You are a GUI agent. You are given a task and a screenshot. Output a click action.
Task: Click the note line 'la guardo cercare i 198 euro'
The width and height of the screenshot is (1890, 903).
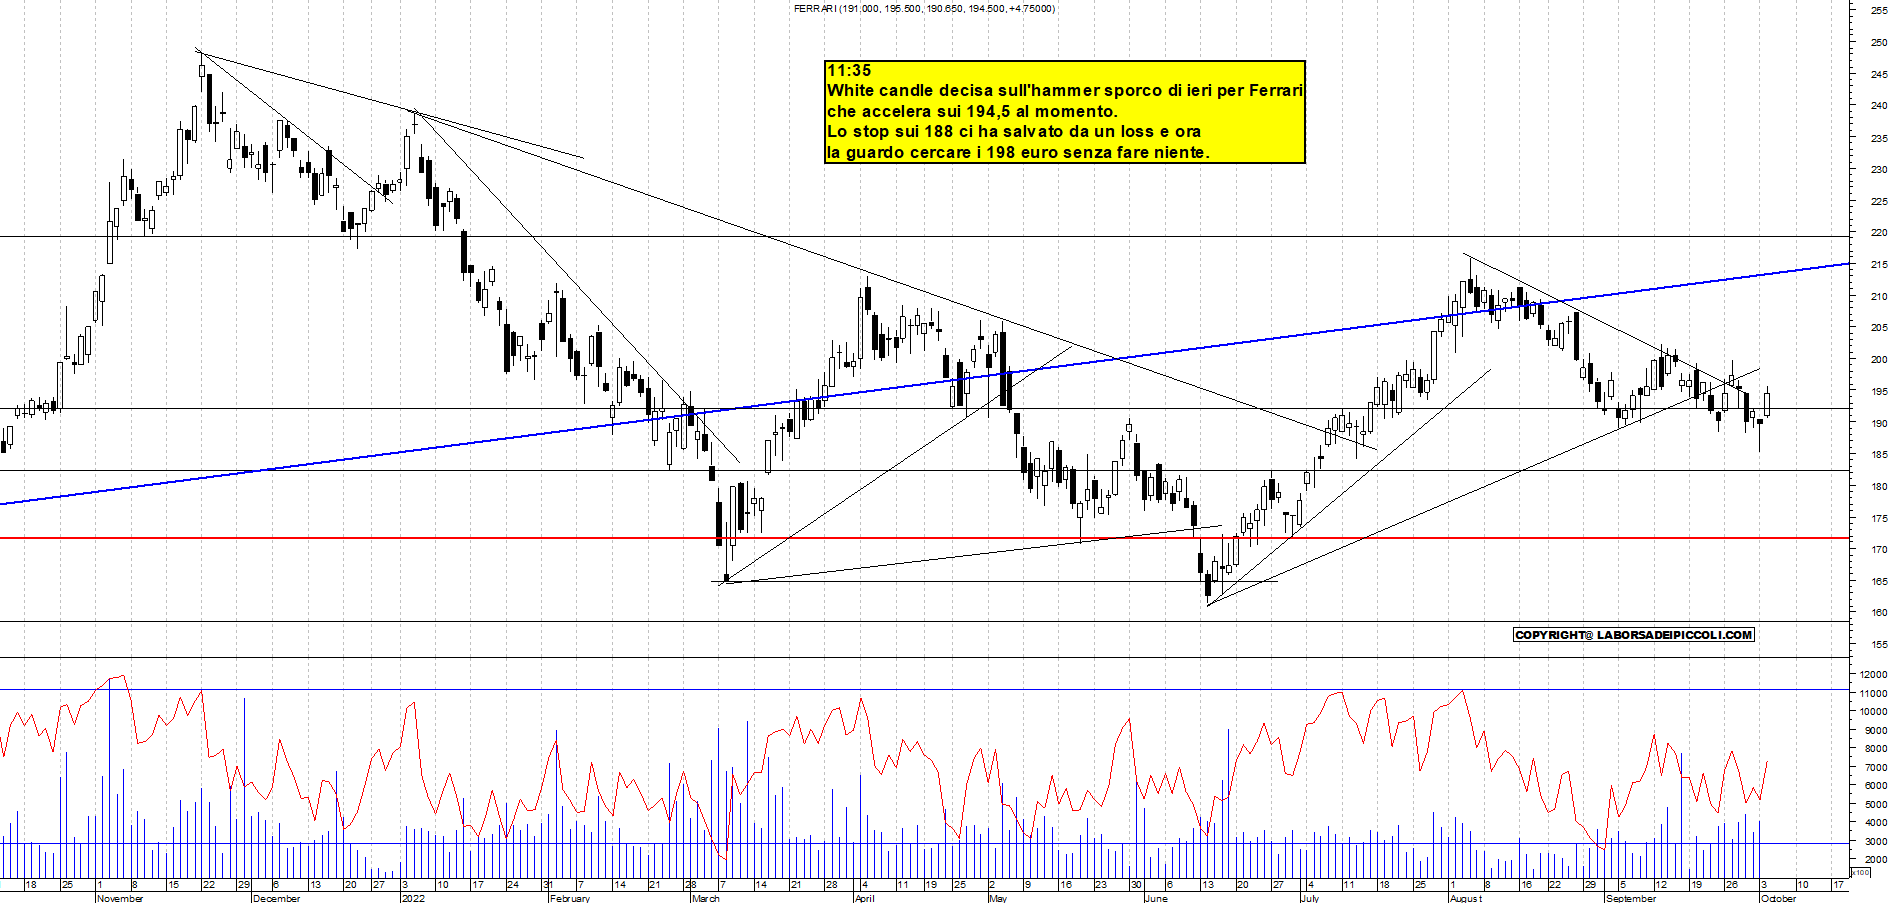tap(1018, 152)
